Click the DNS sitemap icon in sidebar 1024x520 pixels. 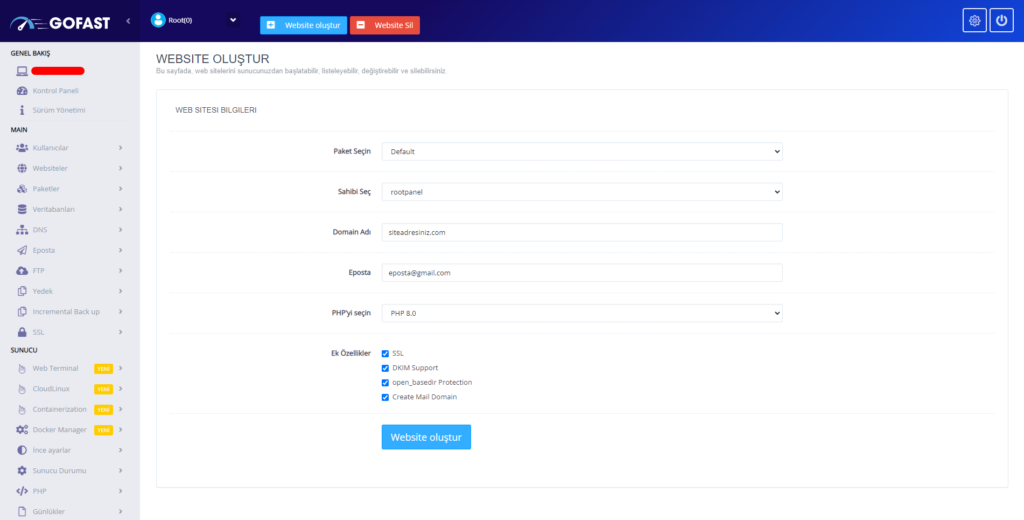click(22, 229)
